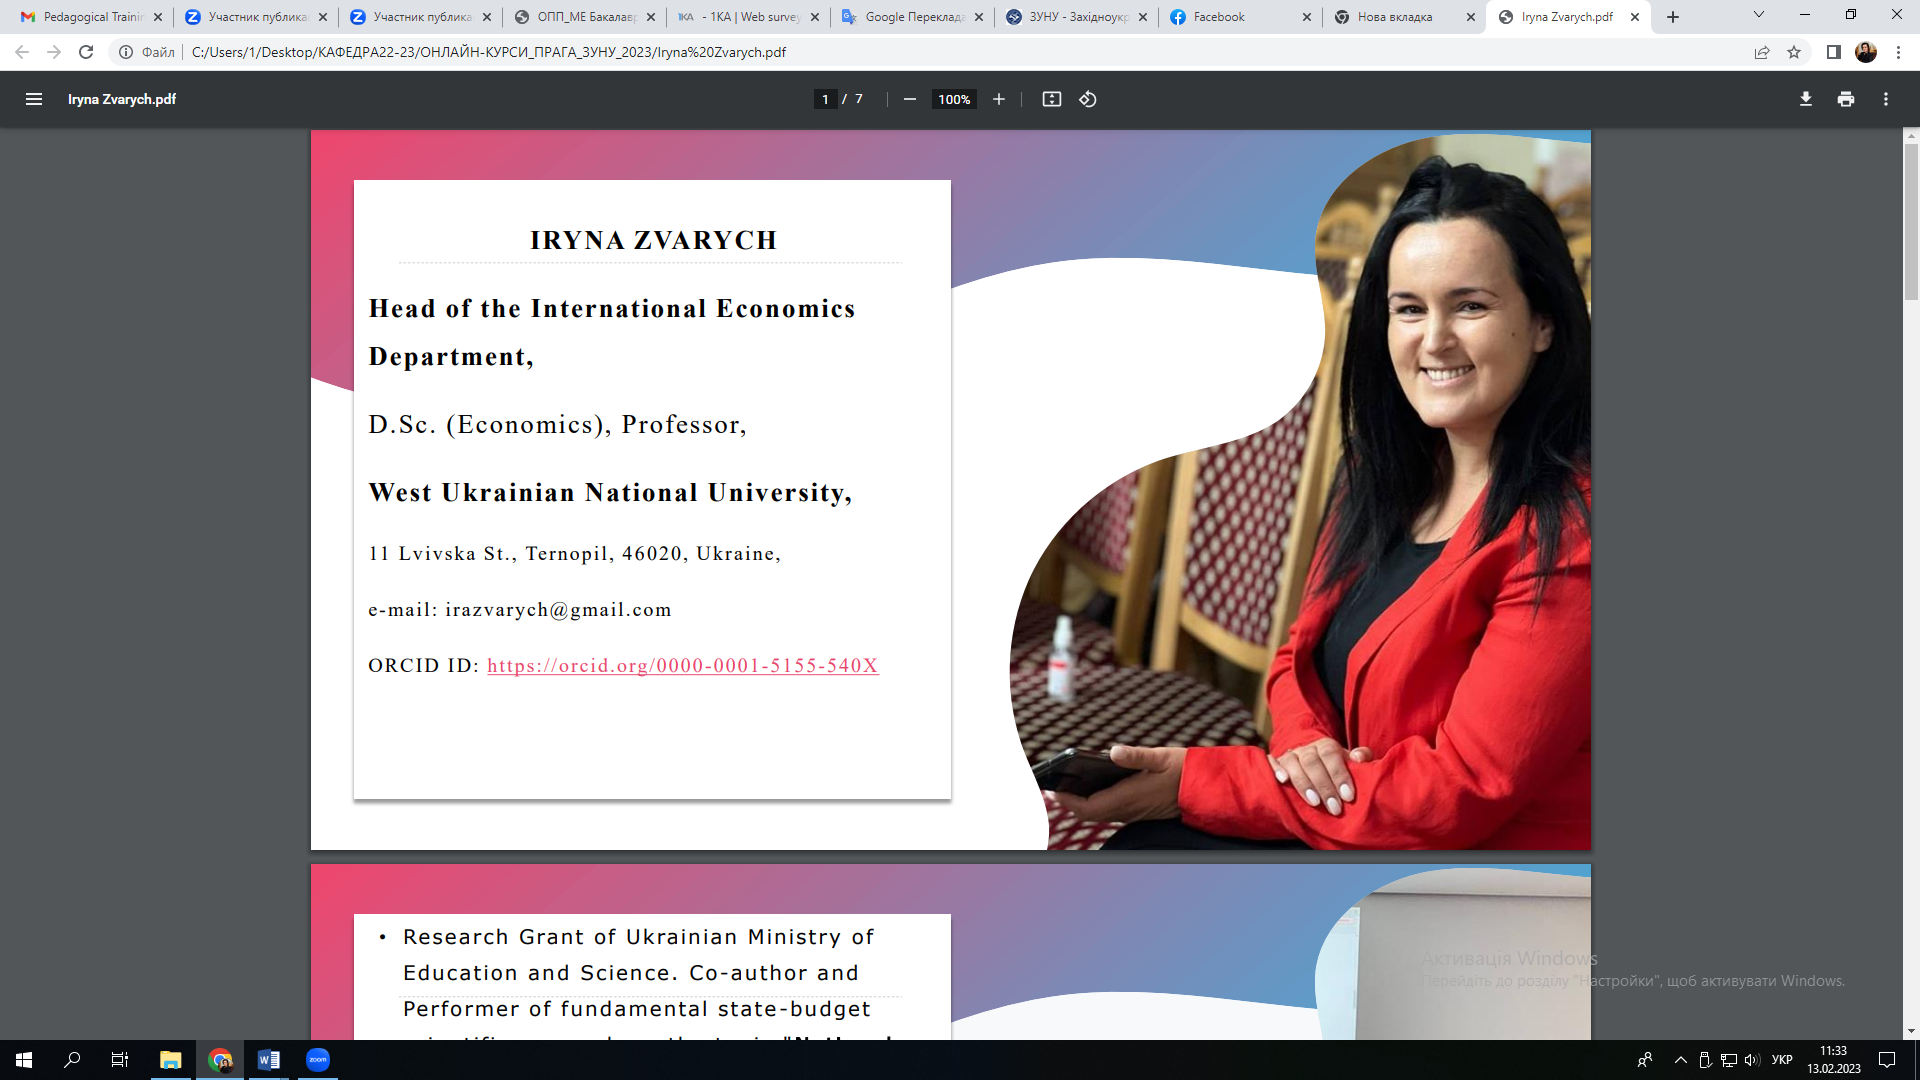Open the notification center

(1887, 1060)
